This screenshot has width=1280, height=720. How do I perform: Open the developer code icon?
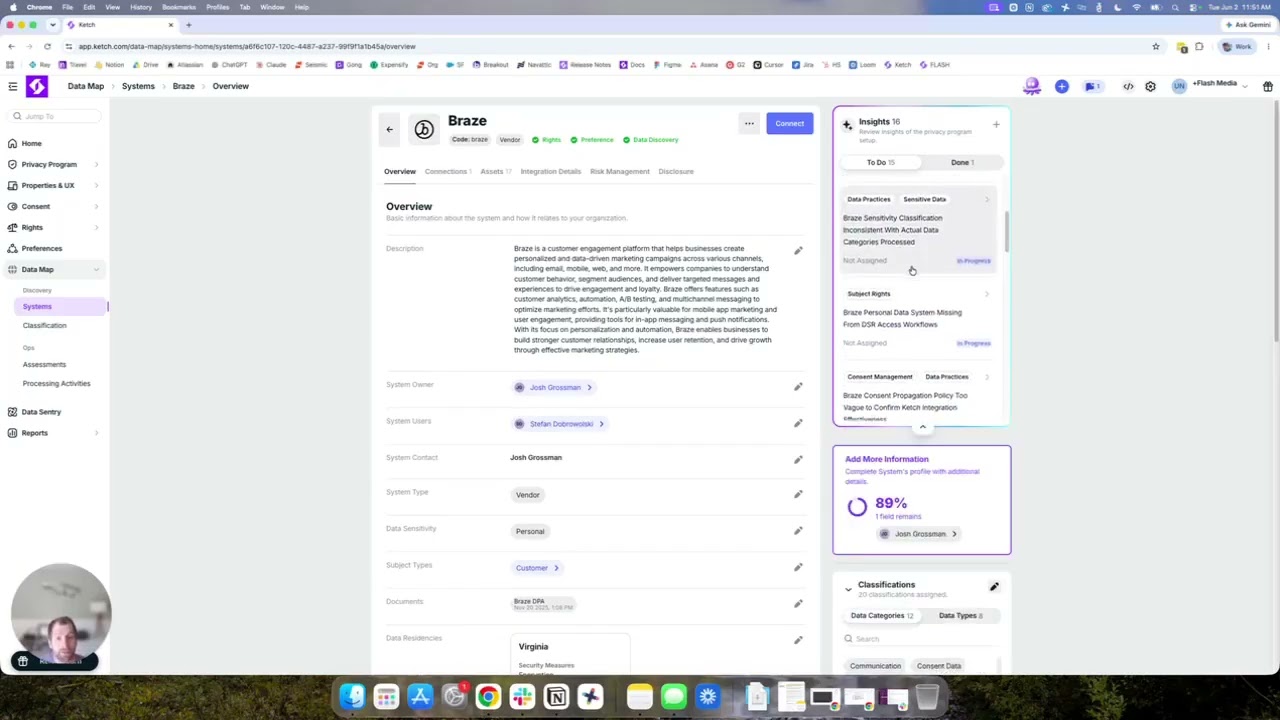pos(1128,87)
